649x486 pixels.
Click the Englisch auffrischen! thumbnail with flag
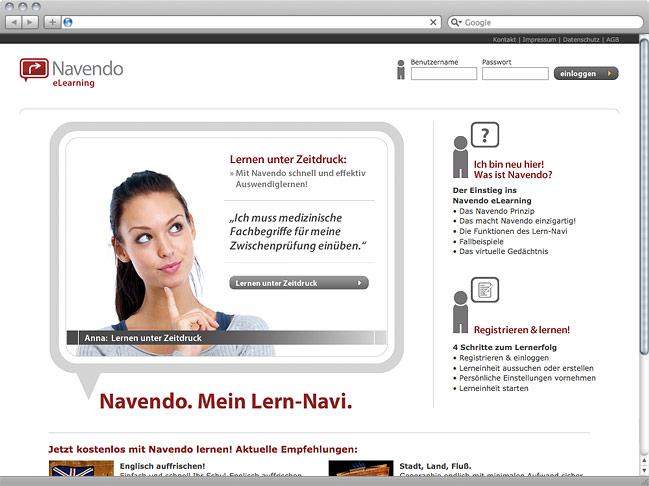point(81,468)
